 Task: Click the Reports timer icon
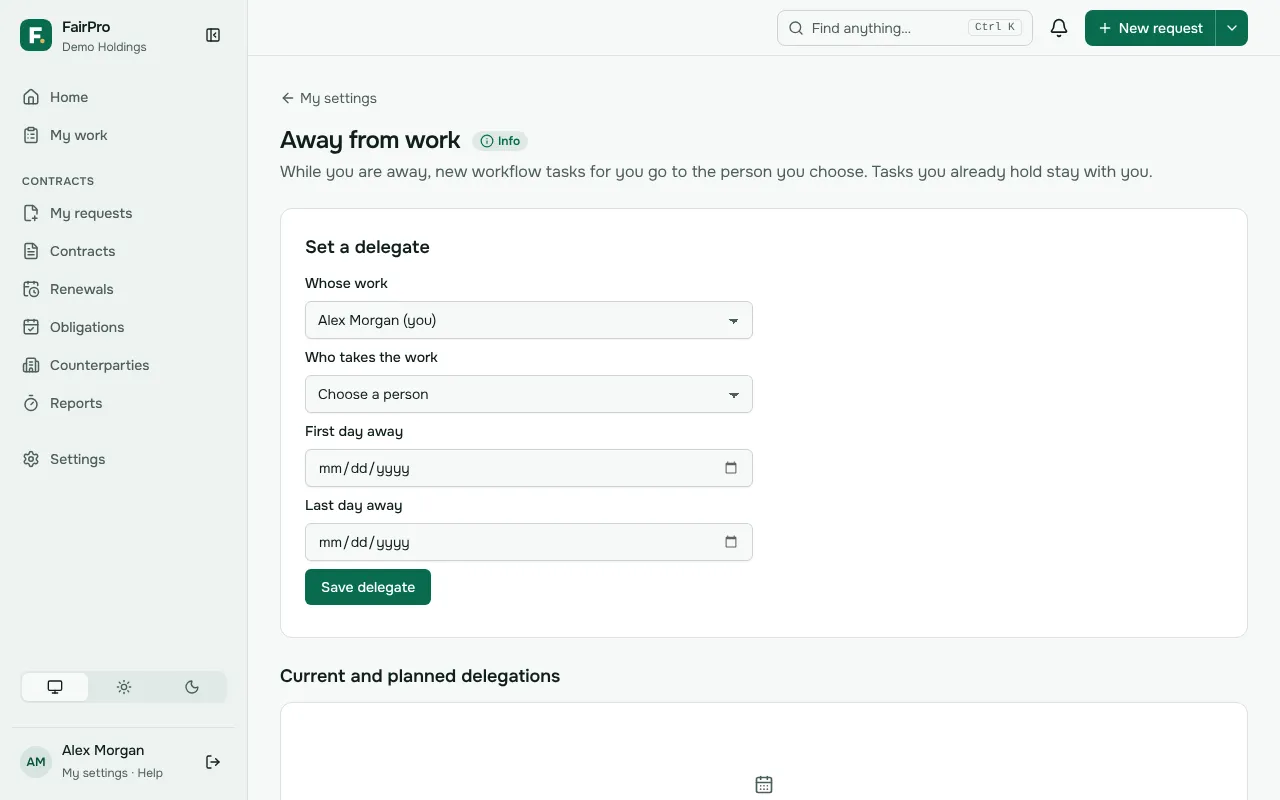tap(31, 403)
